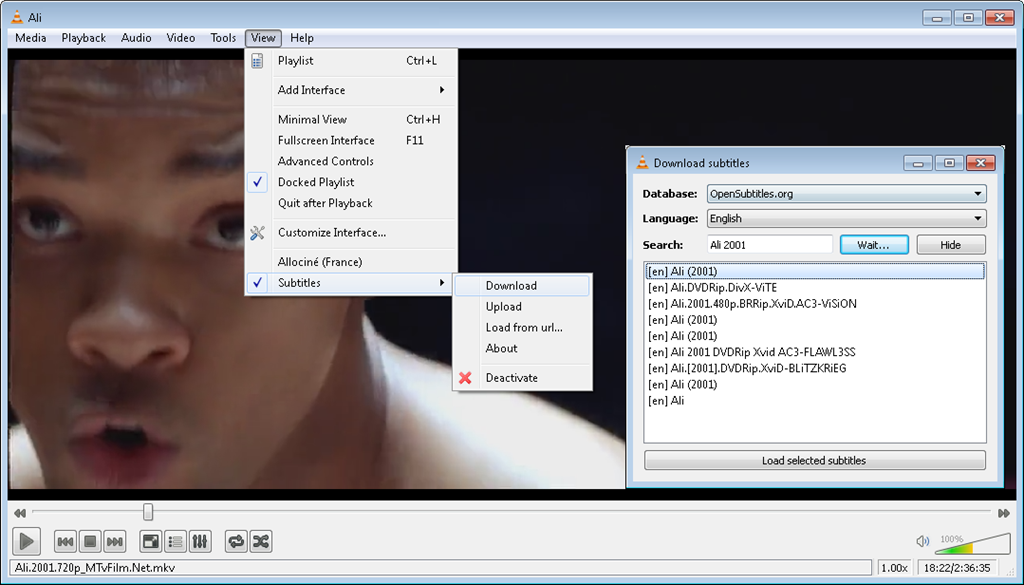This screenshot has height=585, width=1024.
Task: Select Ali.2001.480p.BRRip.XviD.AC3-ViSiON subtitle
Action: point(814,304)
